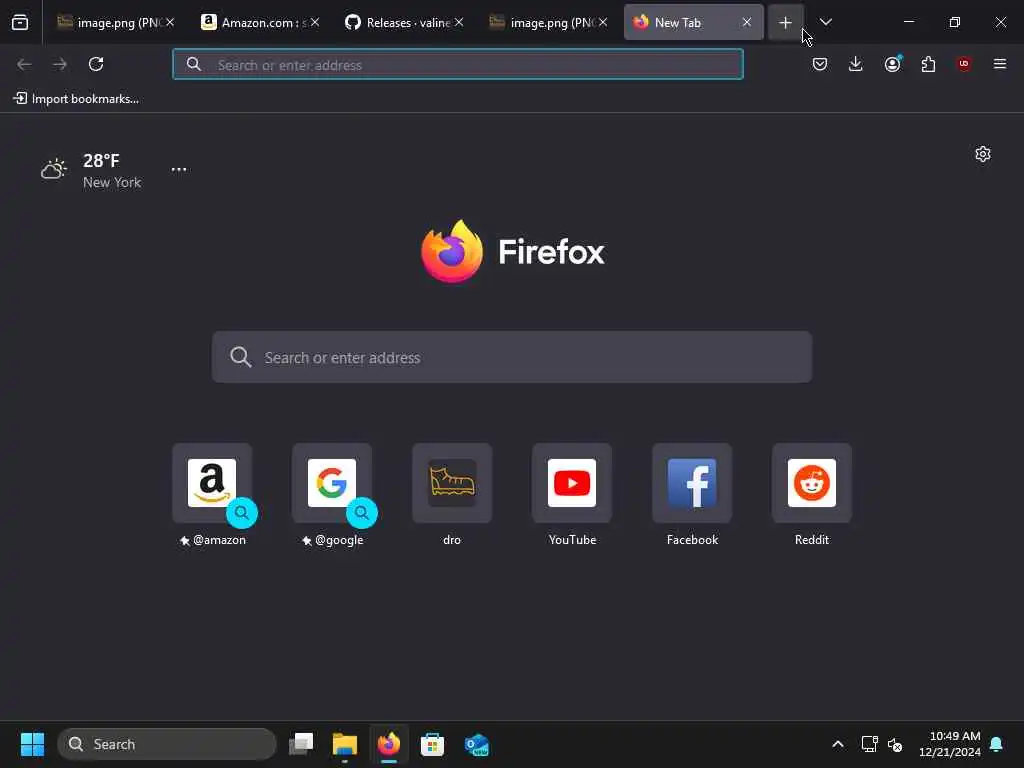Open new tab personalize gear icon
Screen dimensions: 1024x768
click(x=983, y=154)
